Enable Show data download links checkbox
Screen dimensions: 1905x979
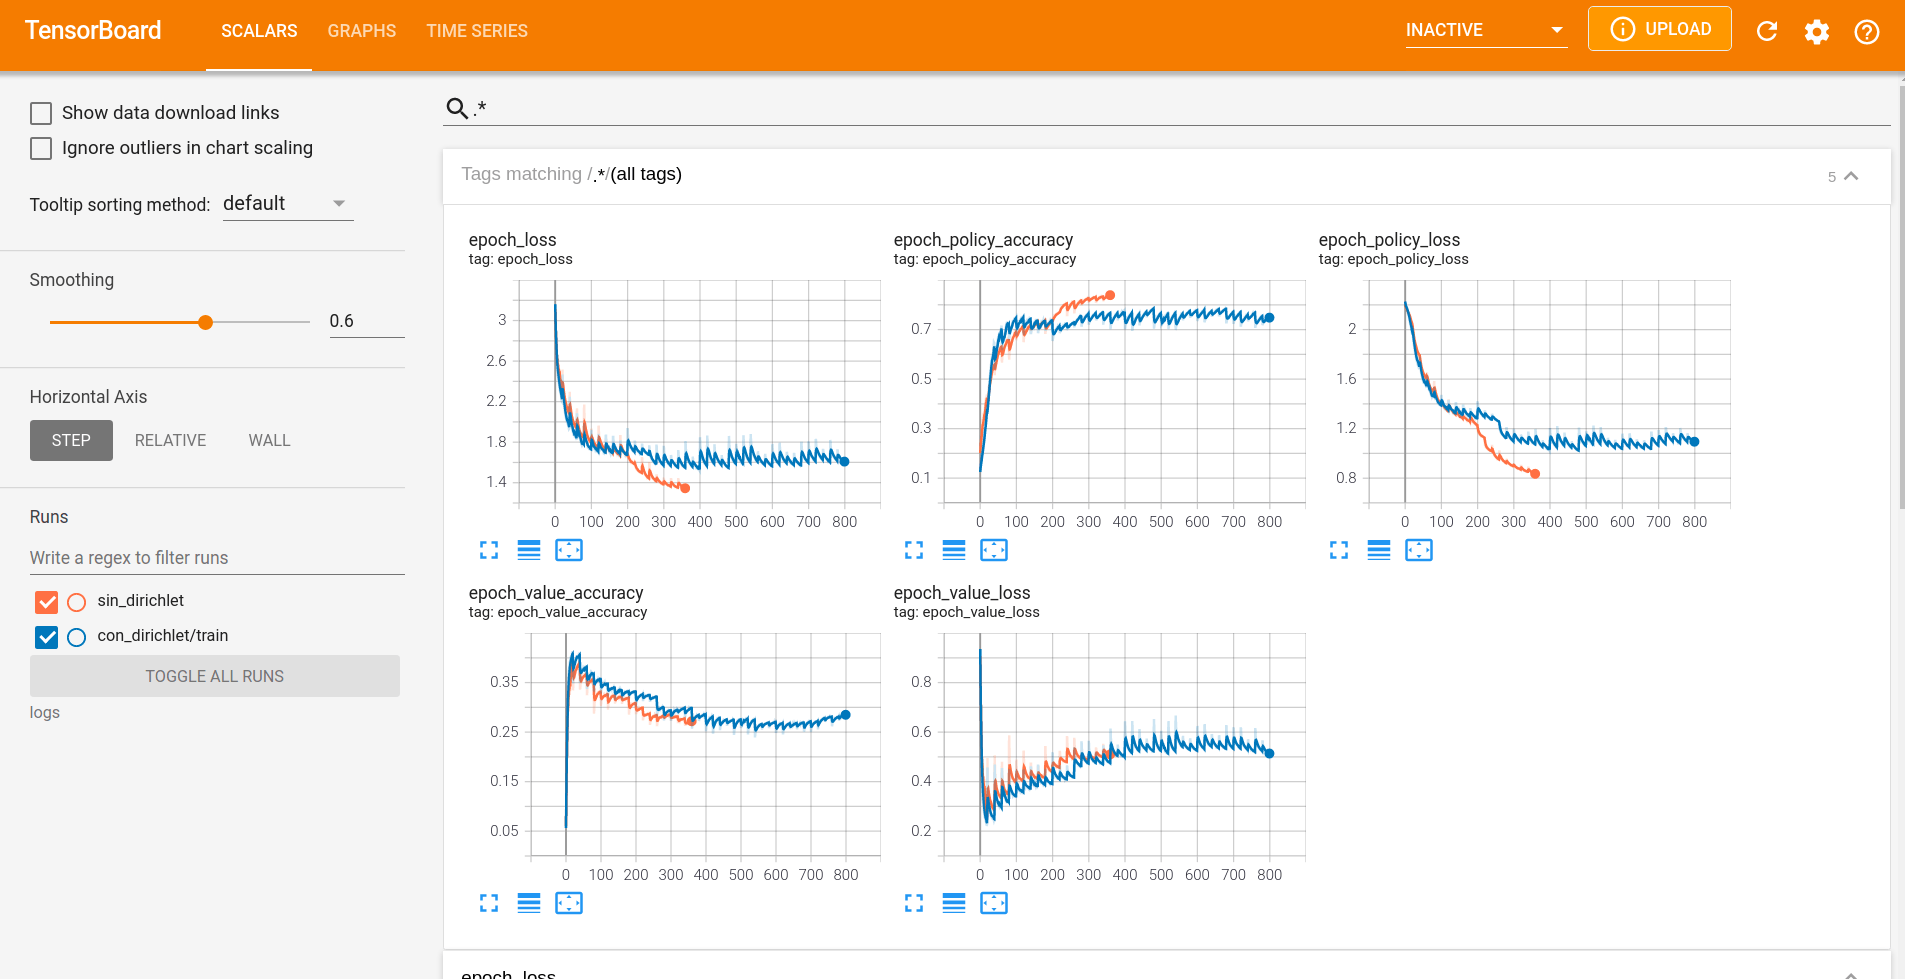point(41,113)
